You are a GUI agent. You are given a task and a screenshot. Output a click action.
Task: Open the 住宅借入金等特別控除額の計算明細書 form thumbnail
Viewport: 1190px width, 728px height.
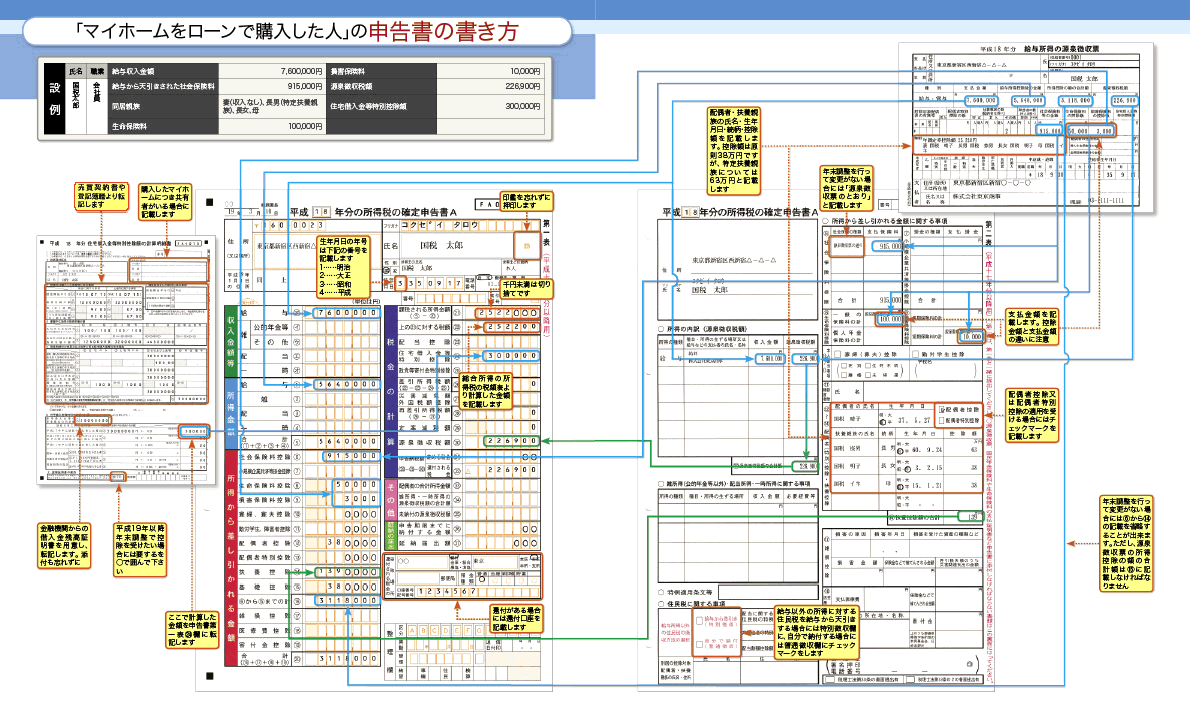124,359
